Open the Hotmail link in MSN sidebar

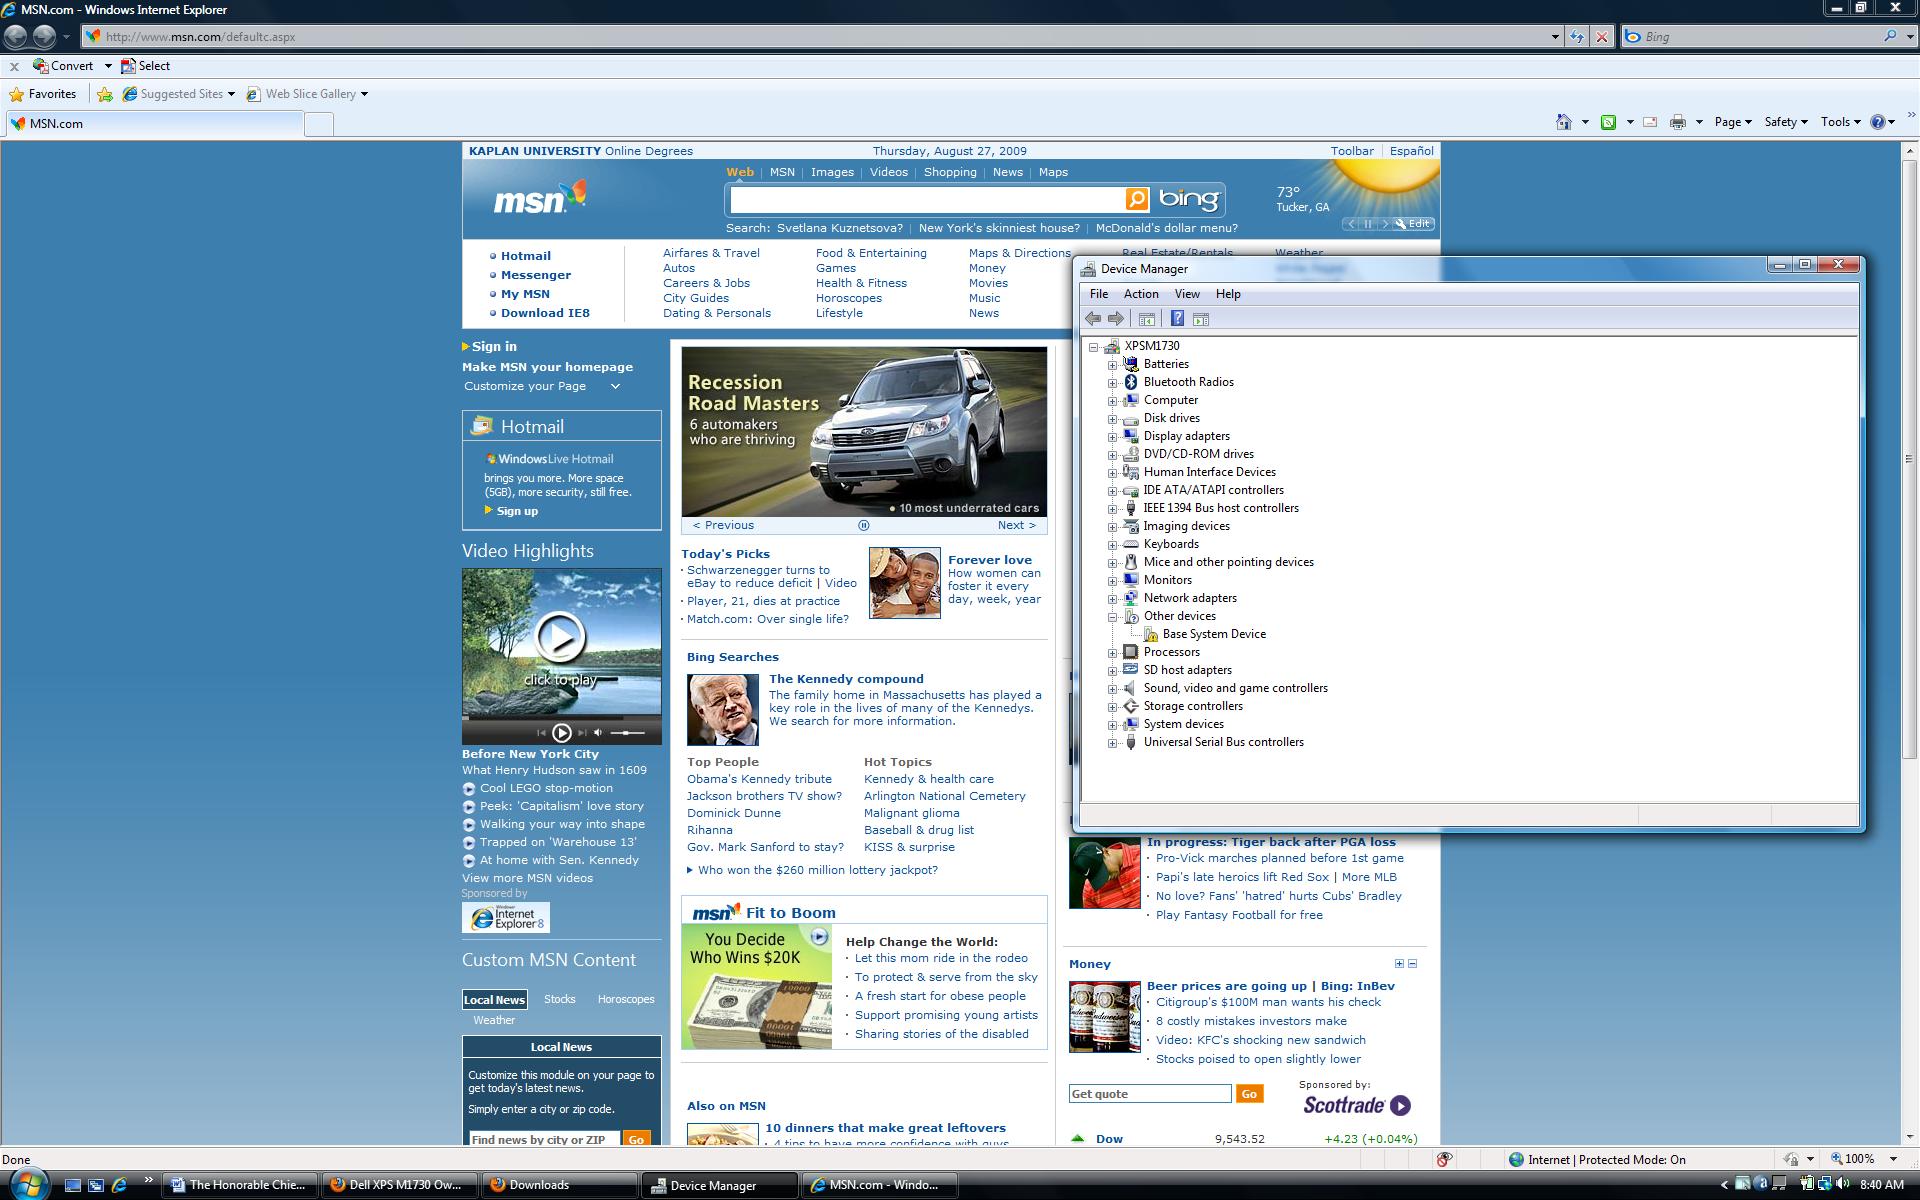(525, 256)
